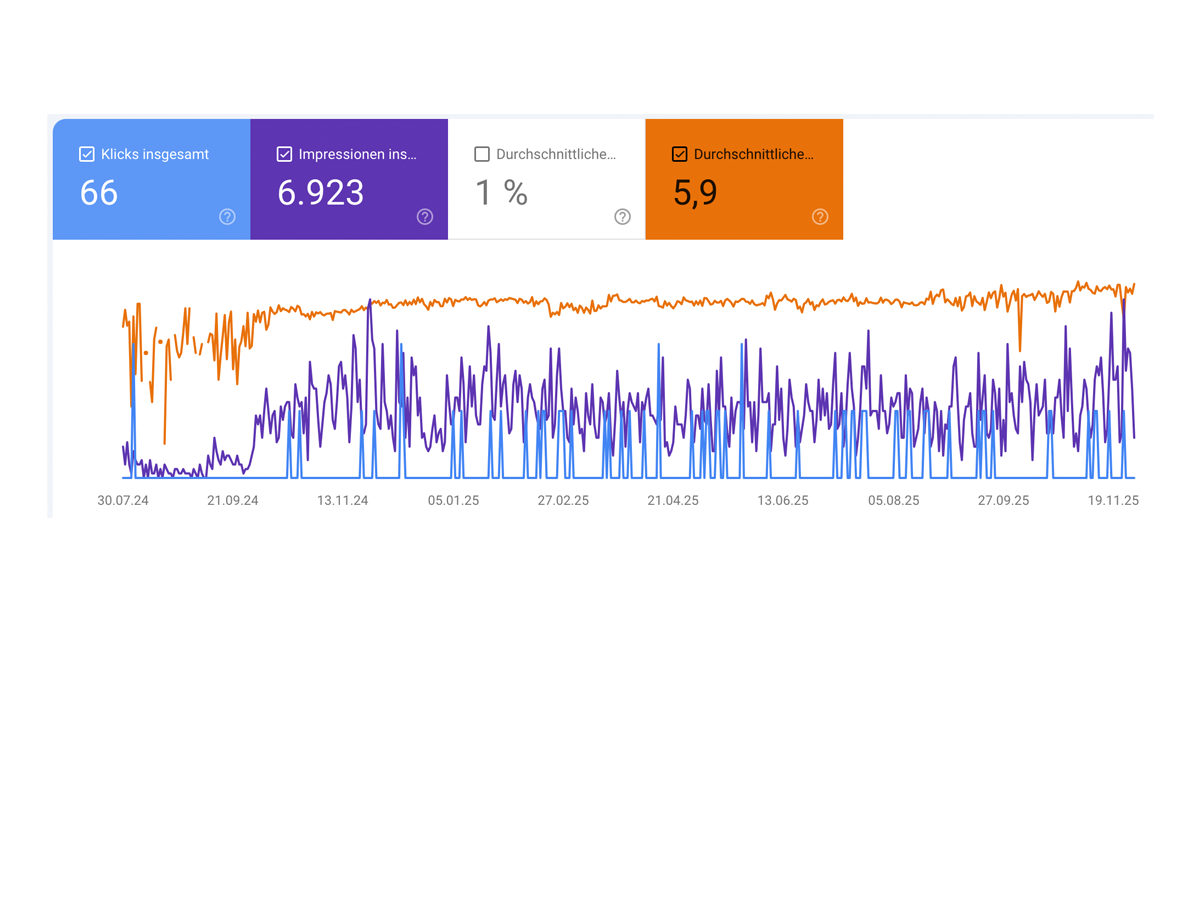
Task: Click the 19.11.25 axis label
Action: (x=1112, y=500)
